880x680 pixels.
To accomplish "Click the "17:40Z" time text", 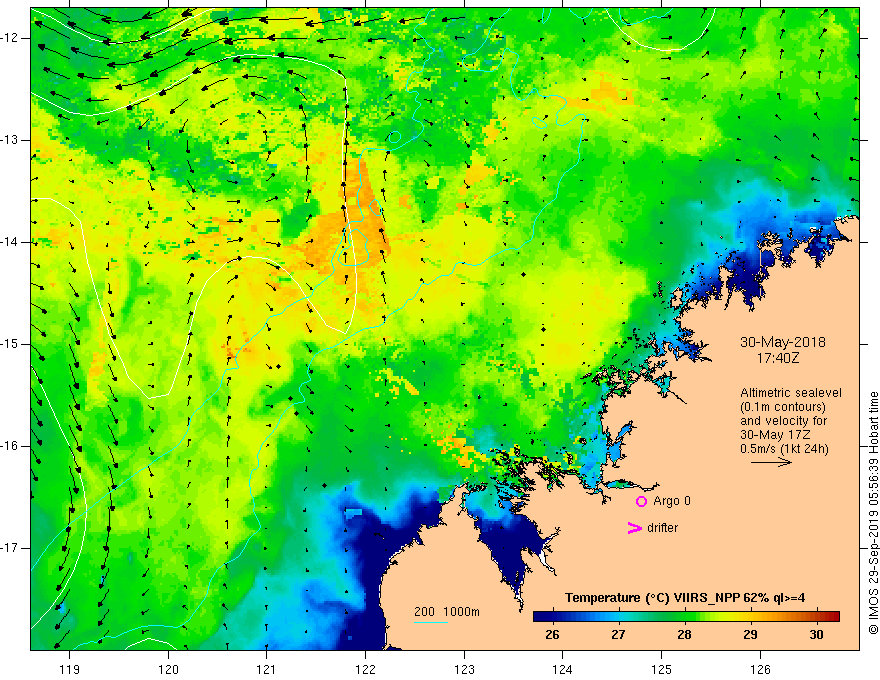I will point(777,357).
